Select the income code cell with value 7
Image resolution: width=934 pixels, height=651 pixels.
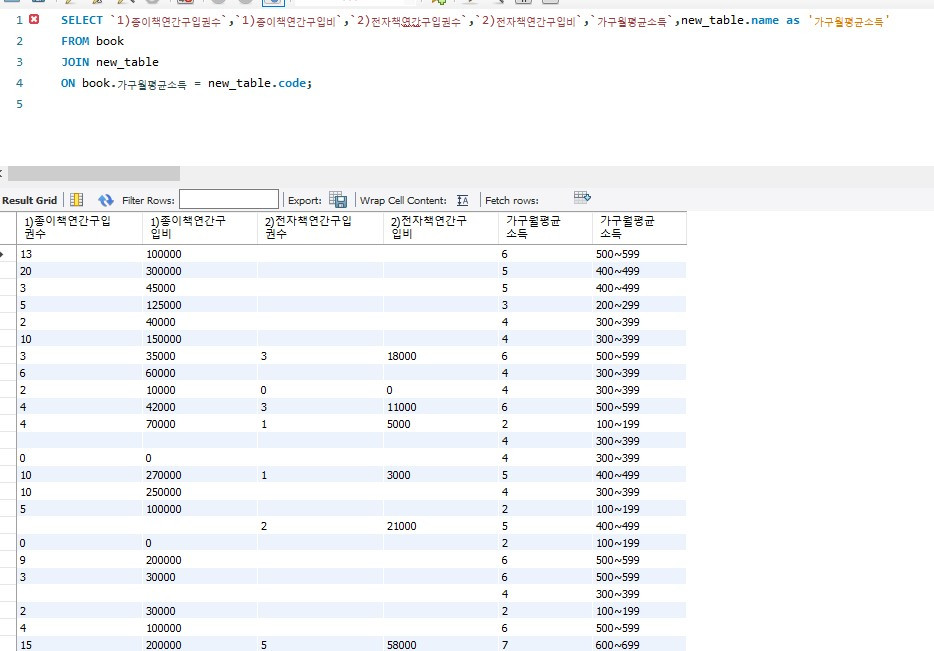(545, 644)
